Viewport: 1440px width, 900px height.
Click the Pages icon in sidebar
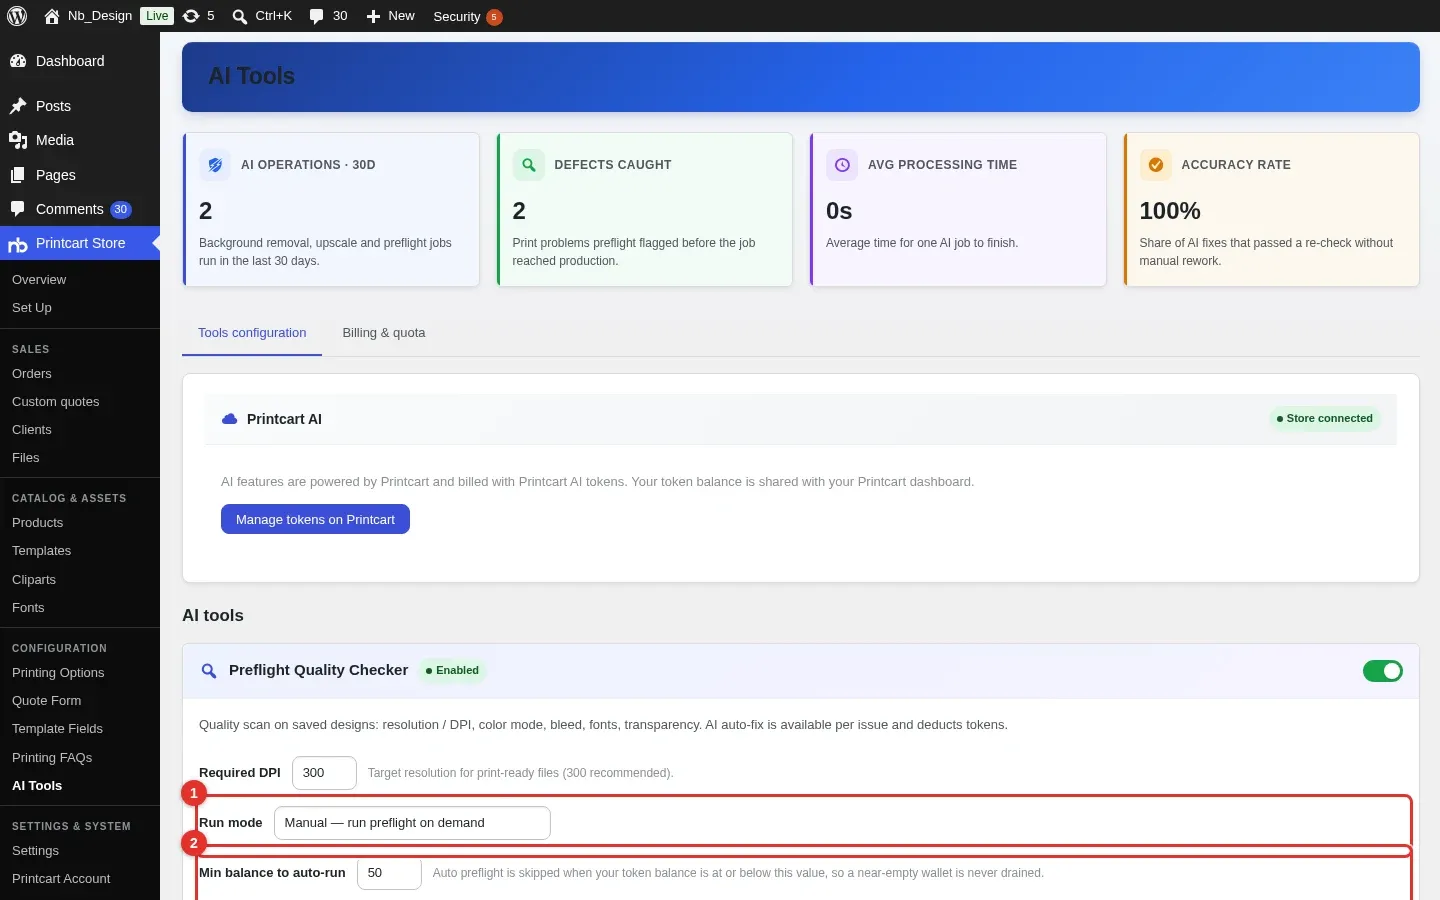(x=18, y=175)
